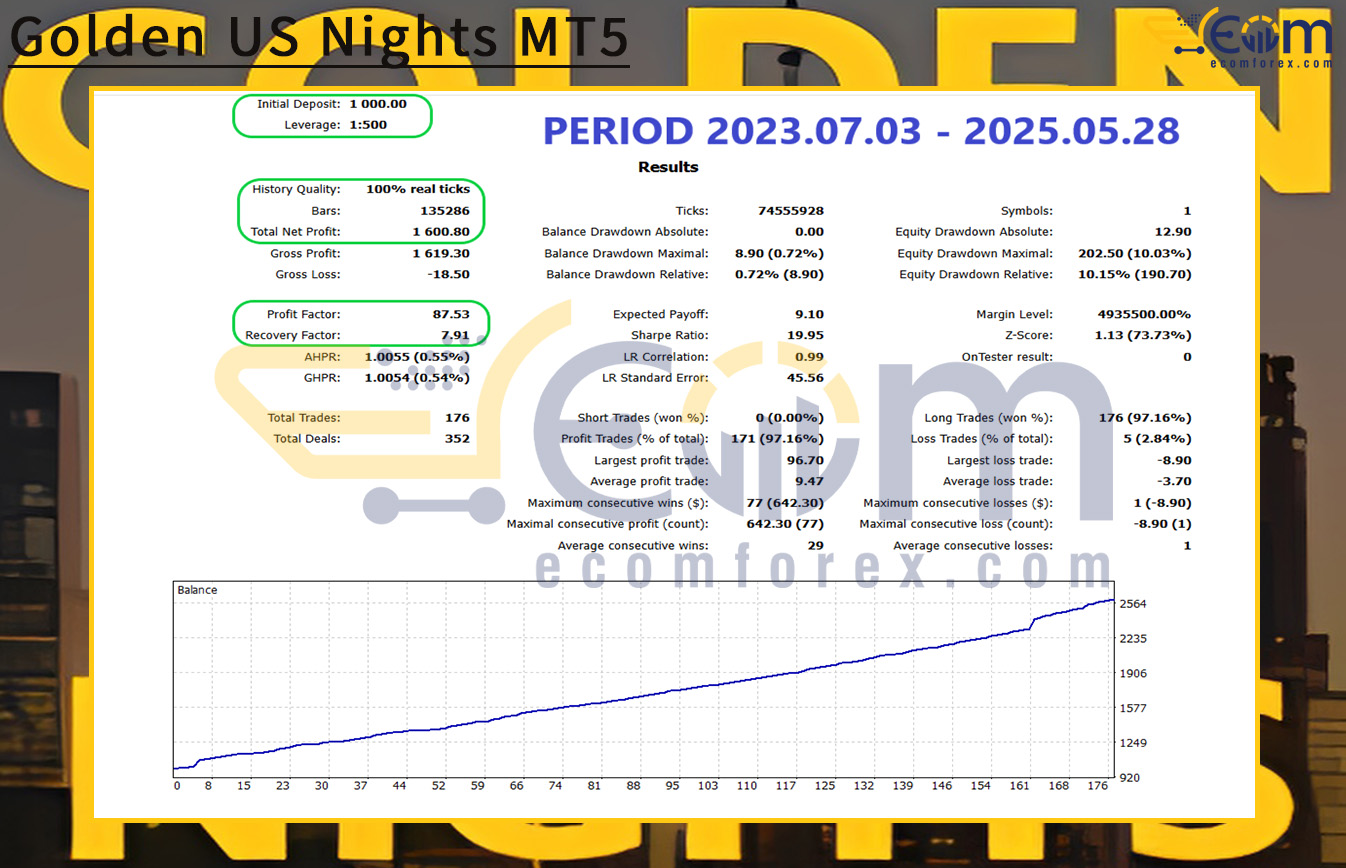Select chart y-axis label '1249'
The height and width of the screenshot is (868, 1346).
pyautogui.click(x=1134, y=743)
